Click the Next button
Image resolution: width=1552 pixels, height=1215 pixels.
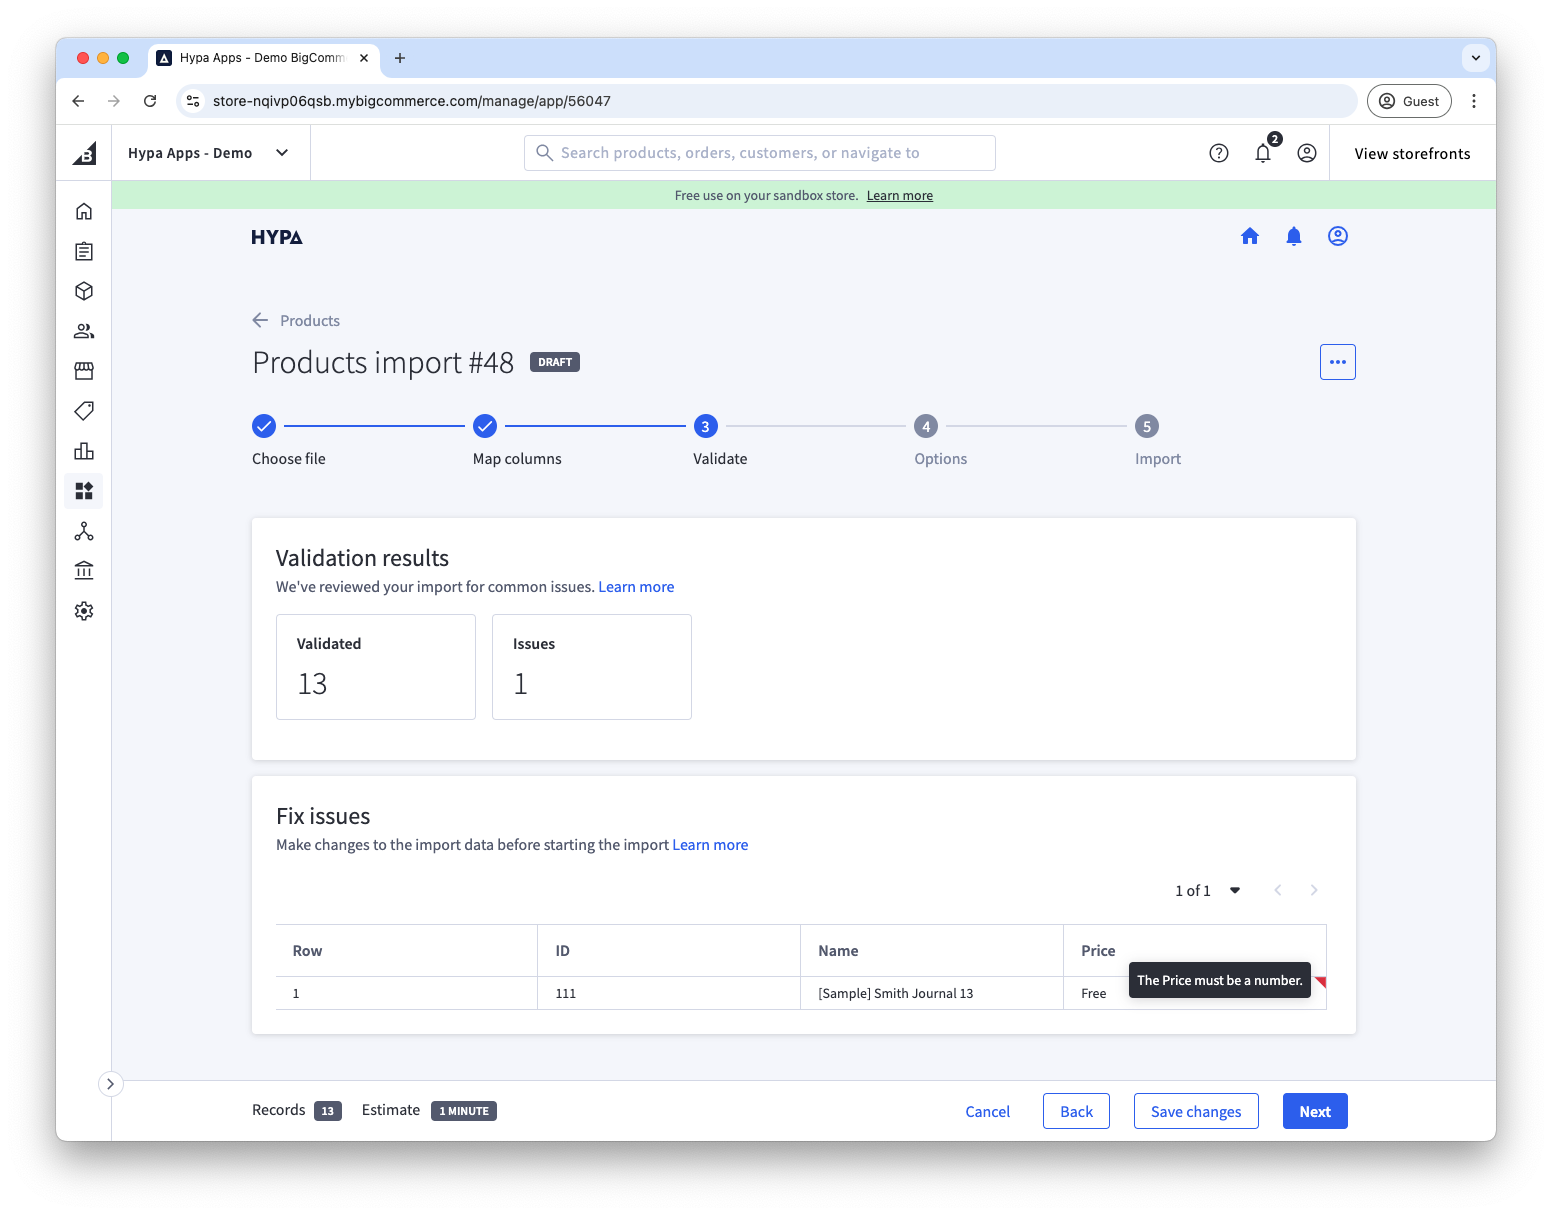point(1314,1111)
